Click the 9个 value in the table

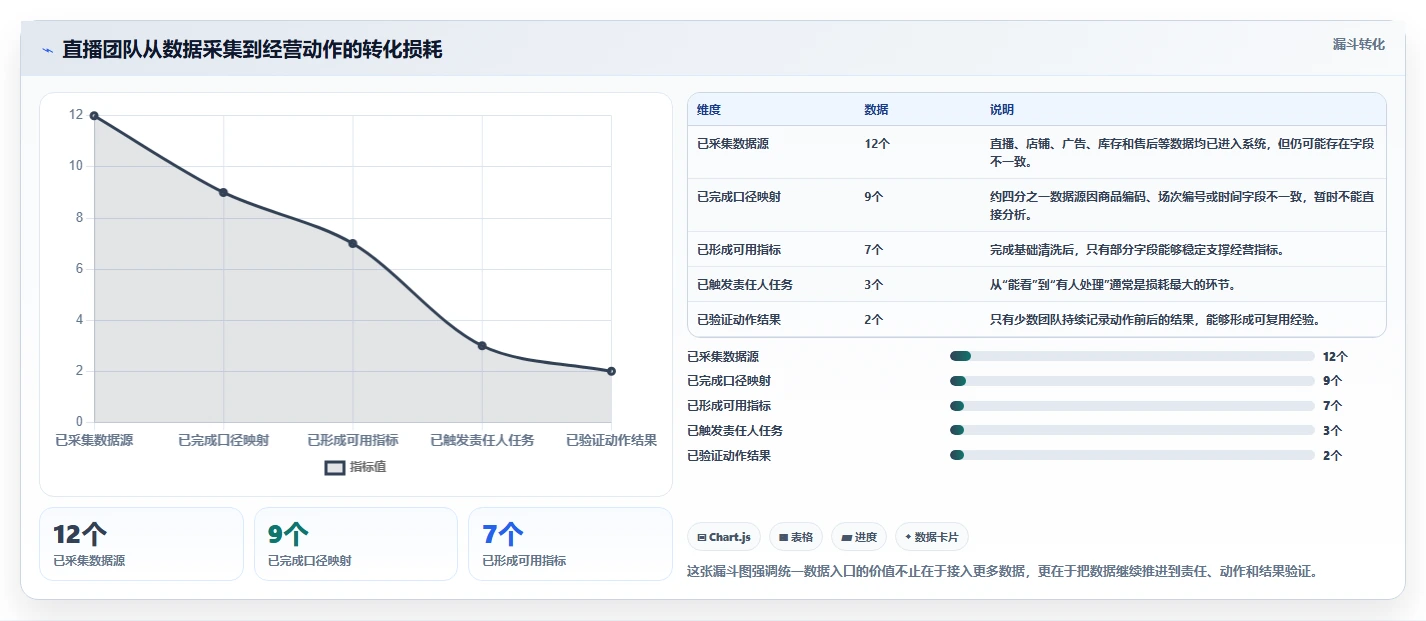(874, 197)
